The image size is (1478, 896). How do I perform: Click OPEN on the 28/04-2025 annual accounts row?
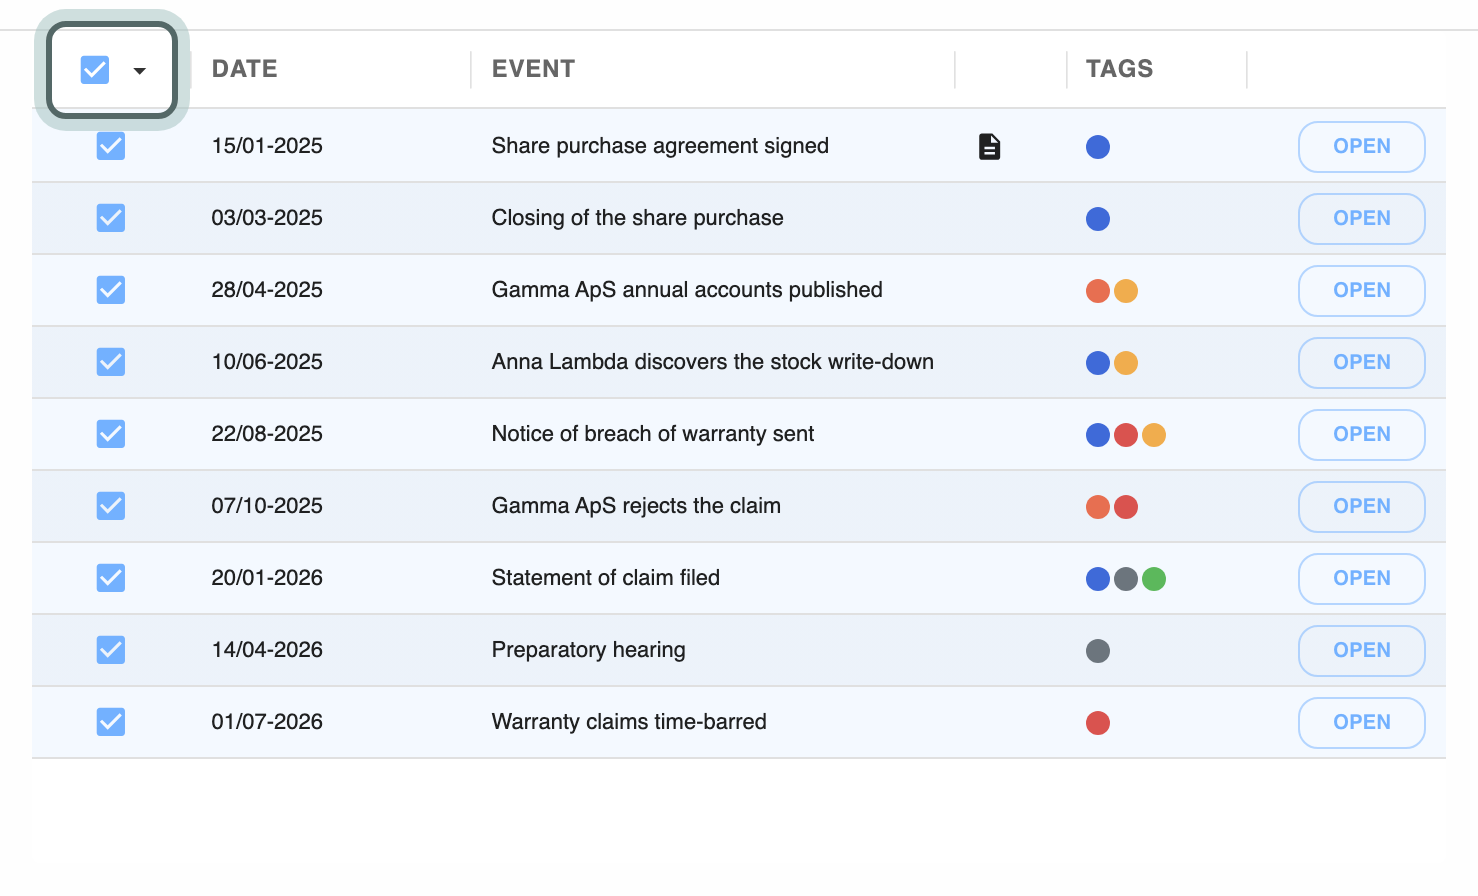coord(1361,290)
